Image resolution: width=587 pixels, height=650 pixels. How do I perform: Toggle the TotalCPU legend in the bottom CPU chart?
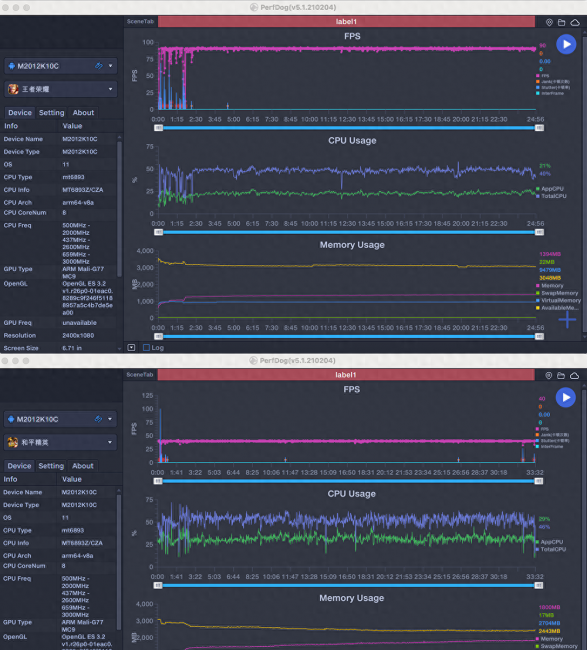click(551, 549)
